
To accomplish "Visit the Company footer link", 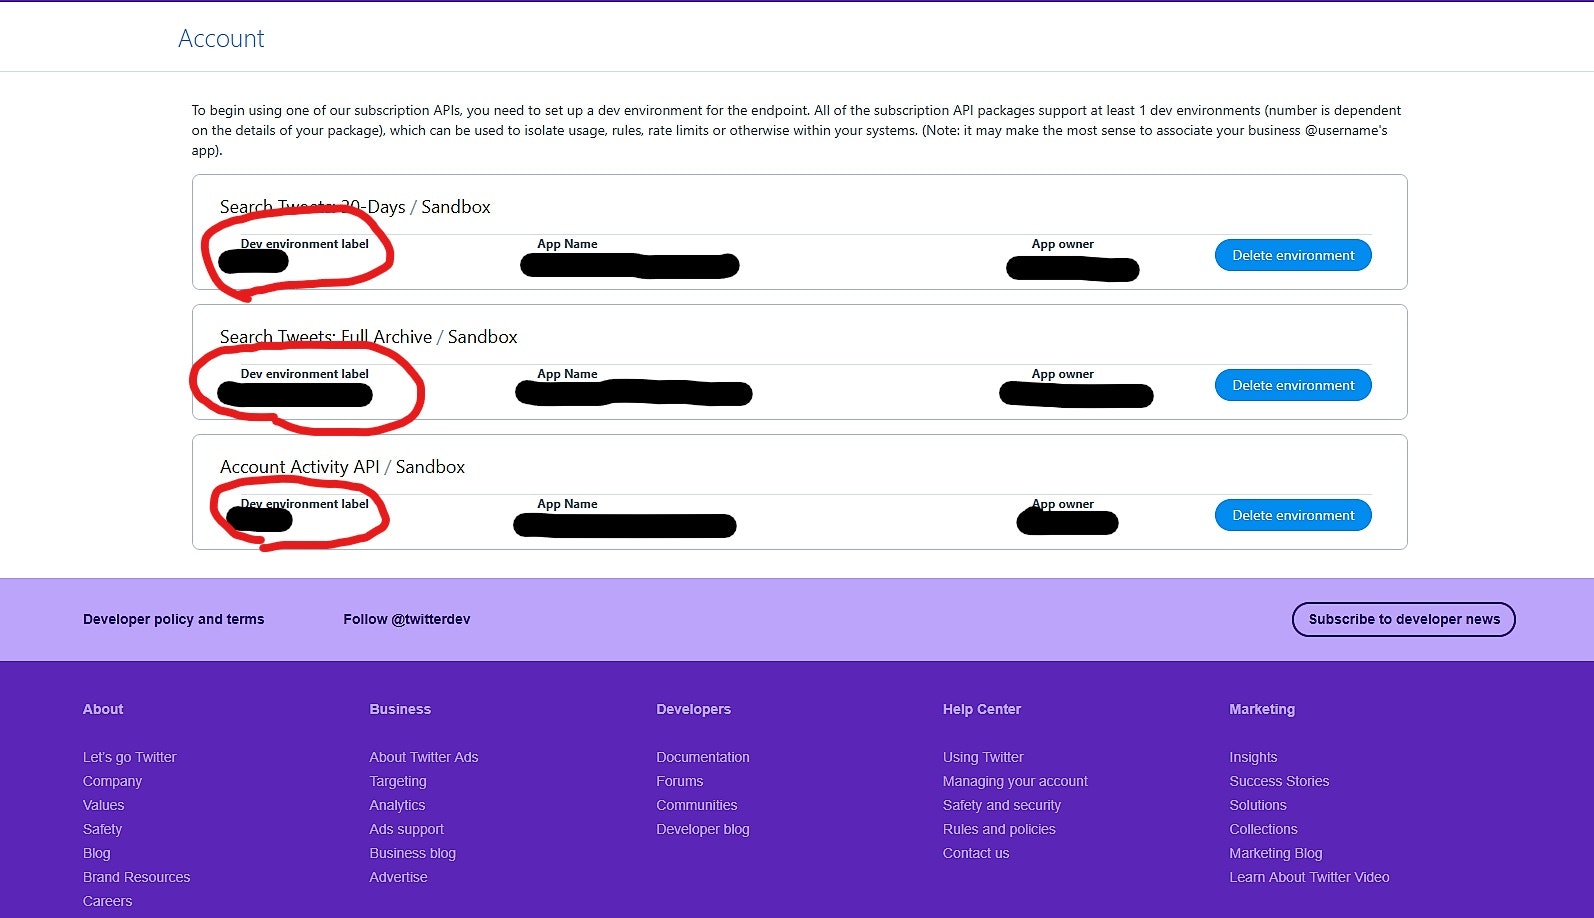I will tap(113, 781).
